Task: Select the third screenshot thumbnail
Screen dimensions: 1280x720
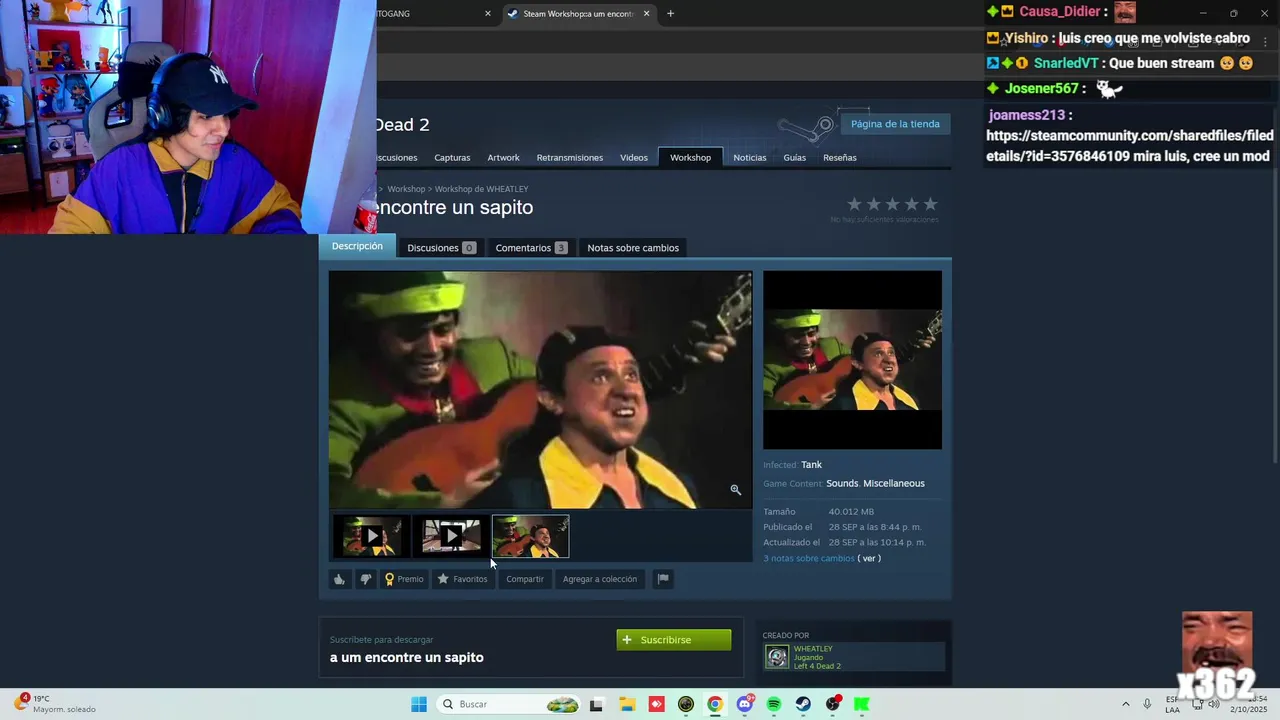Action: (x=531, y=536)
